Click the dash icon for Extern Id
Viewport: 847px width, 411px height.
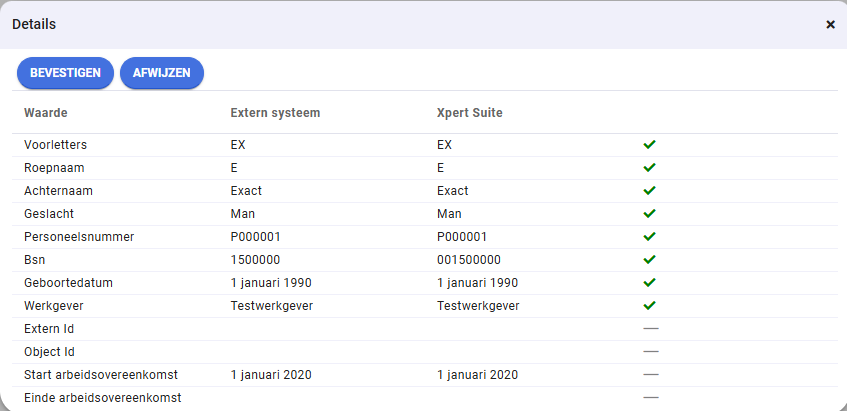click(651, 328)
